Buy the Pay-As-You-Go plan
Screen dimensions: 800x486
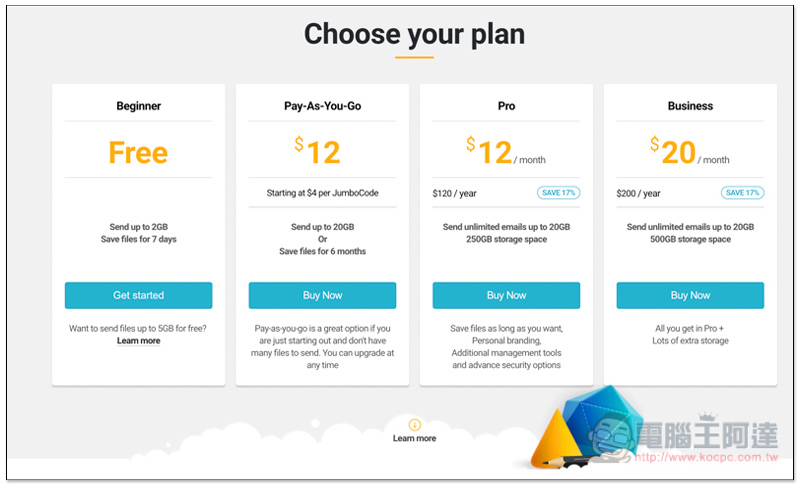(322, 295)
